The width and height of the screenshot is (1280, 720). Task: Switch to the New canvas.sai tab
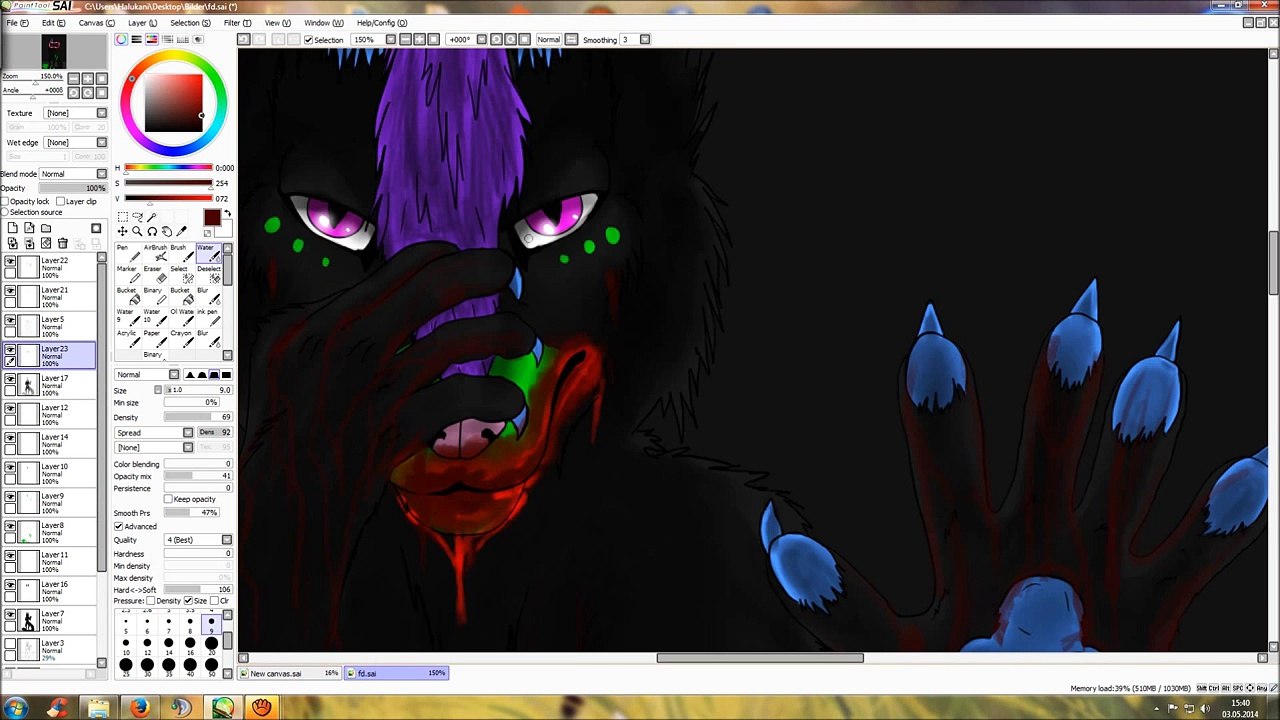pyautogui.click(x=276, y=673)
